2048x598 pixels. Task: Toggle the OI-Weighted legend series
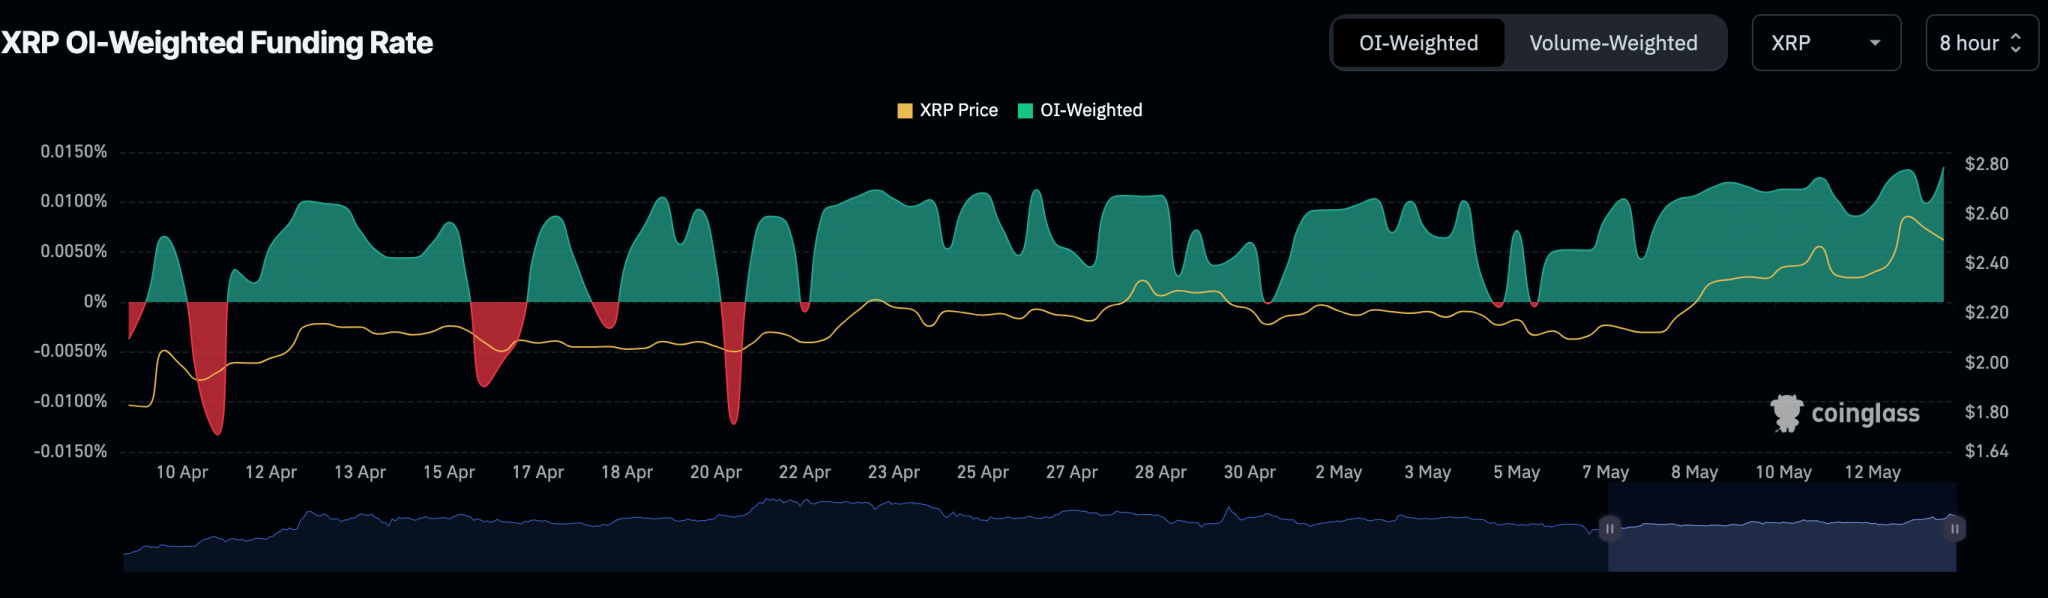(x=1080, y=110)
